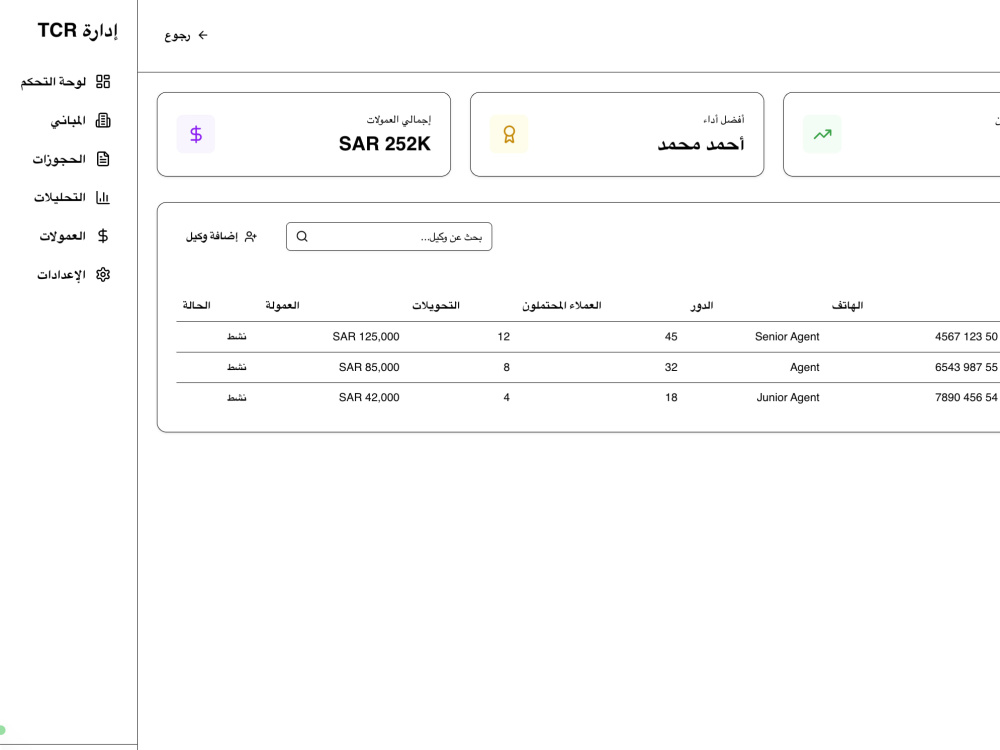1000x750 pixels.
Task: Click the SAR 125,000 commission cell
Action: coord(366,337)
